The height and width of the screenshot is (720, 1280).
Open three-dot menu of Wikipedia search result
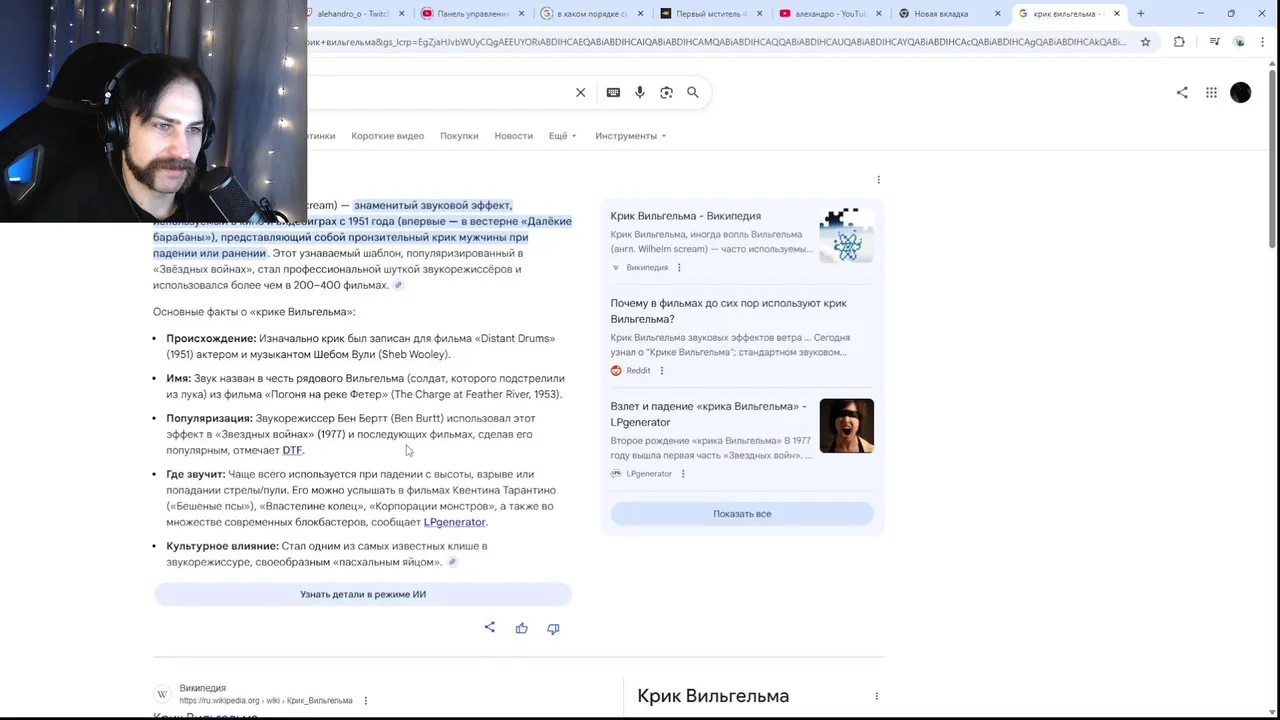coord(365,700)
